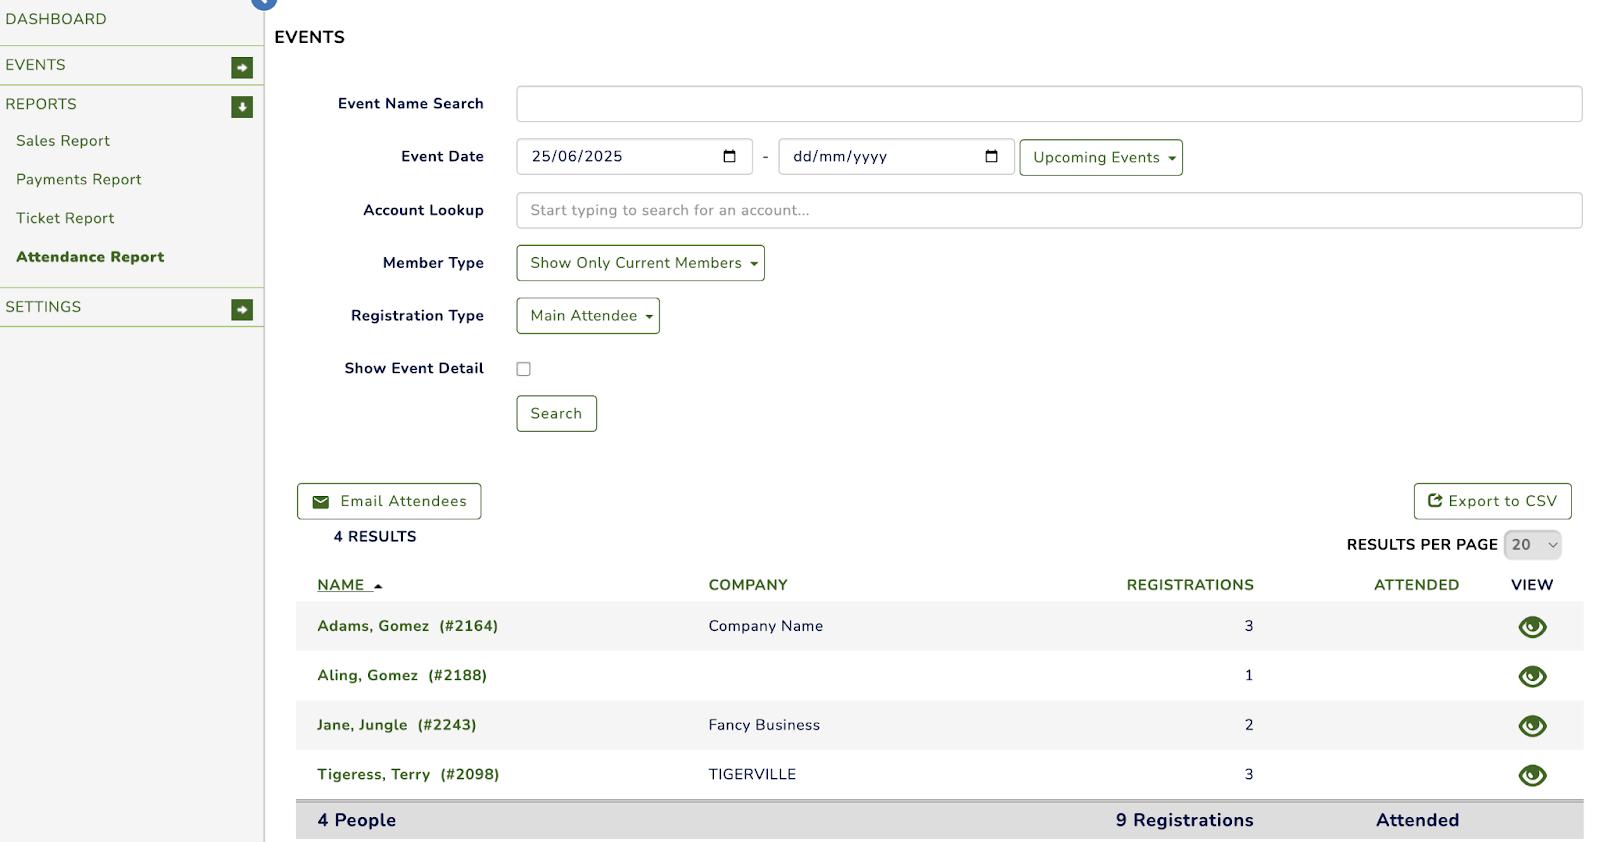Go to the Ticket Report page
Viewport: 1600px width, 842px height.
[x=65, y=218]
